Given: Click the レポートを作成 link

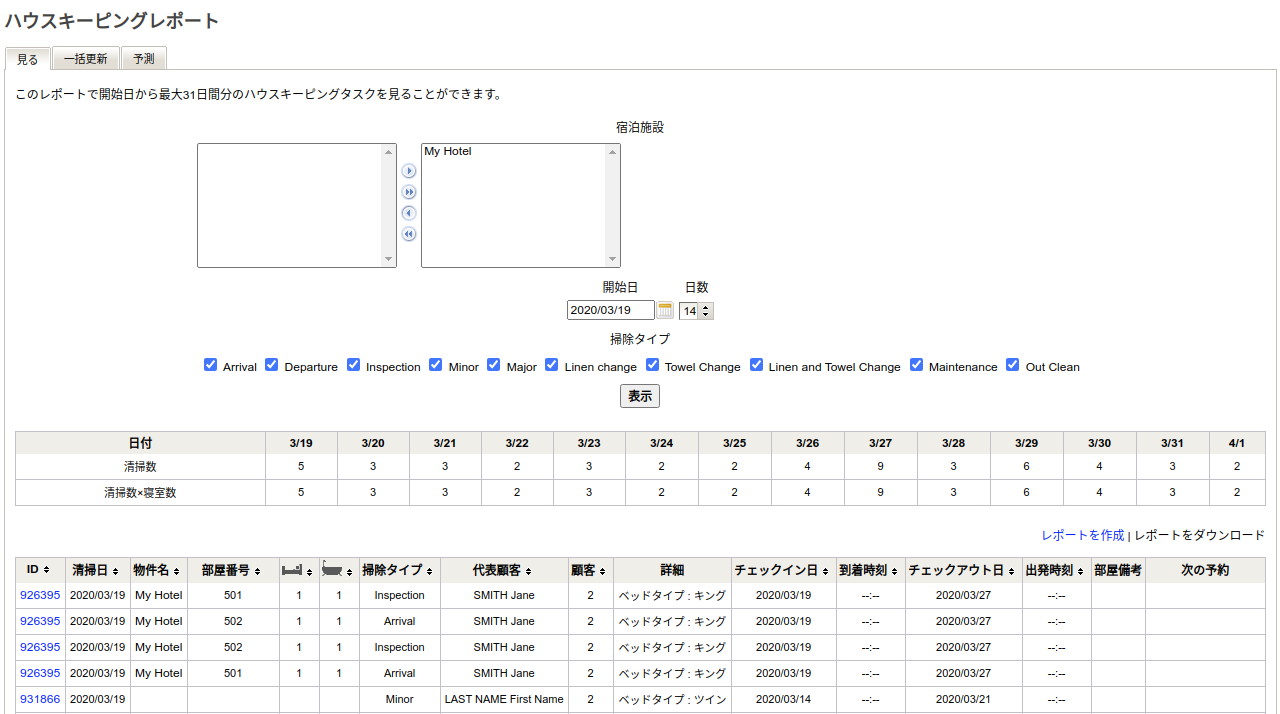Looking at the screenshot, I should (x=1082, y=535).
